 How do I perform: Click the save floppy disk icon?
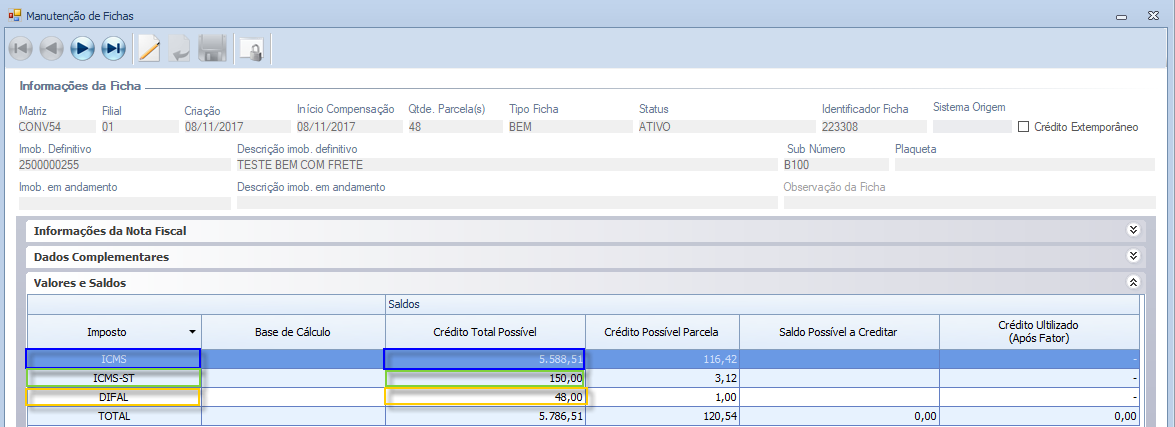click(x=211, y=48)
